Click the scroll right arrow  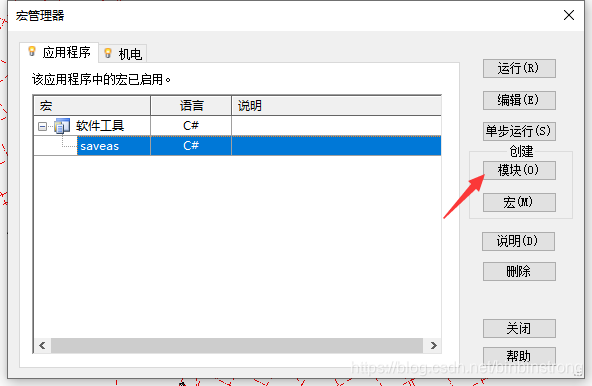point(433,345)
